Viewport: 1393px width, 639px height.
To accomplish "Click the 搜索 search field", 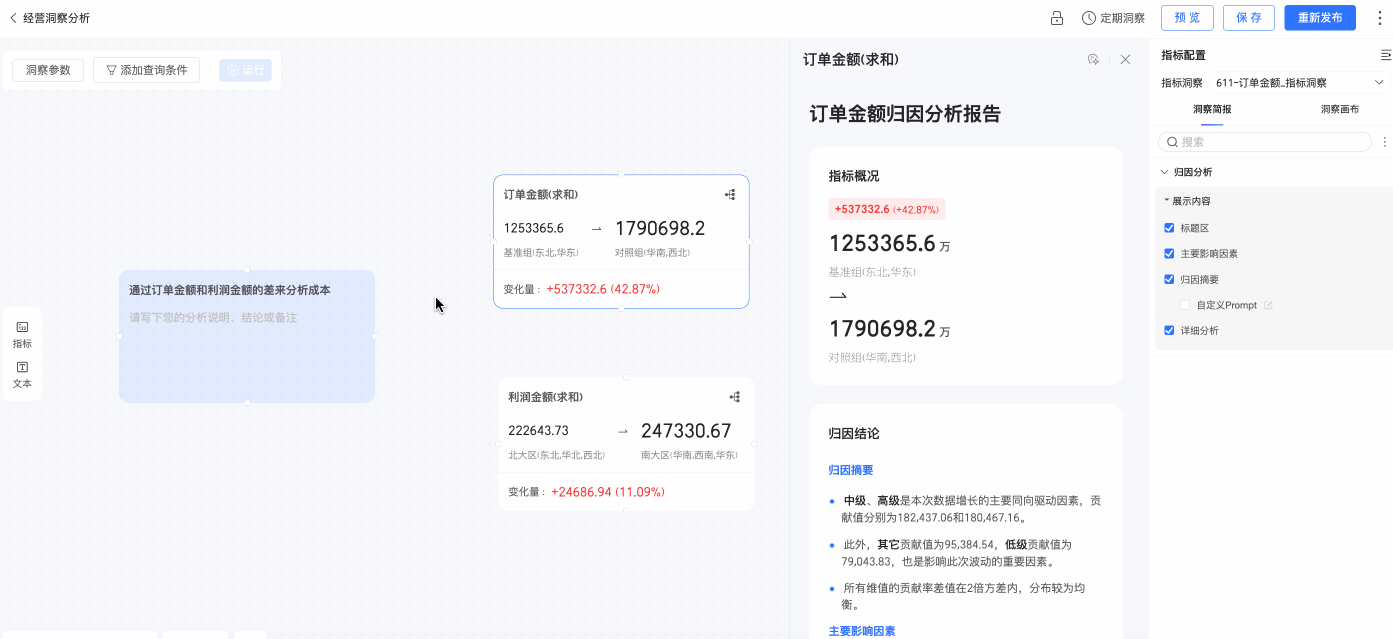I will click(x=1265, y=142).
